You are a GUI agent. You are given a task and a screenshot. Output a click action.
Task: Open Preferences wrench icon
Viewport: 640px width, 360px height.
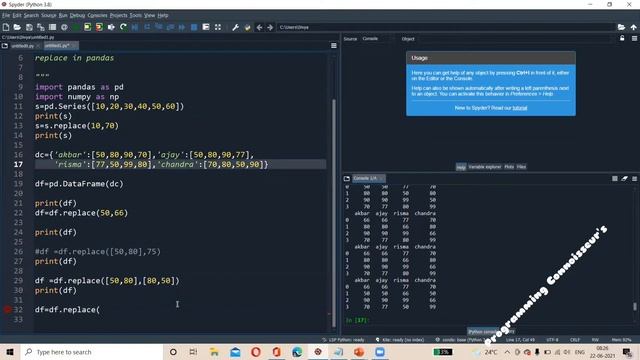pyautogui.click(x=236, y=27)
